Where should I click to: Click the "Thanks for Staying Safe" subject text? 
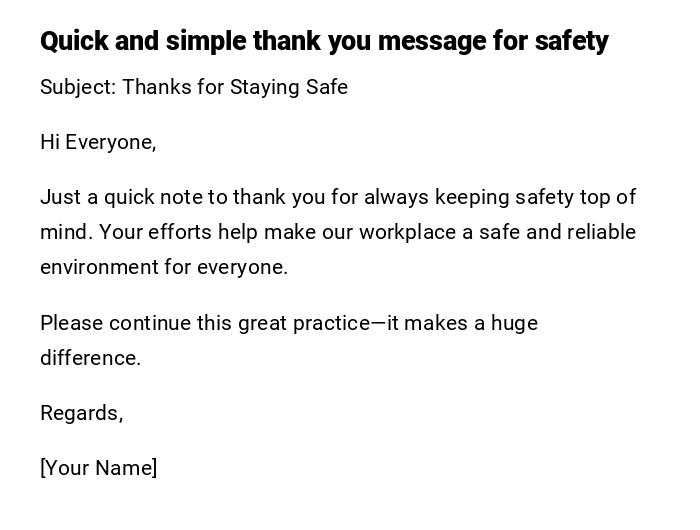pos(235,87)
